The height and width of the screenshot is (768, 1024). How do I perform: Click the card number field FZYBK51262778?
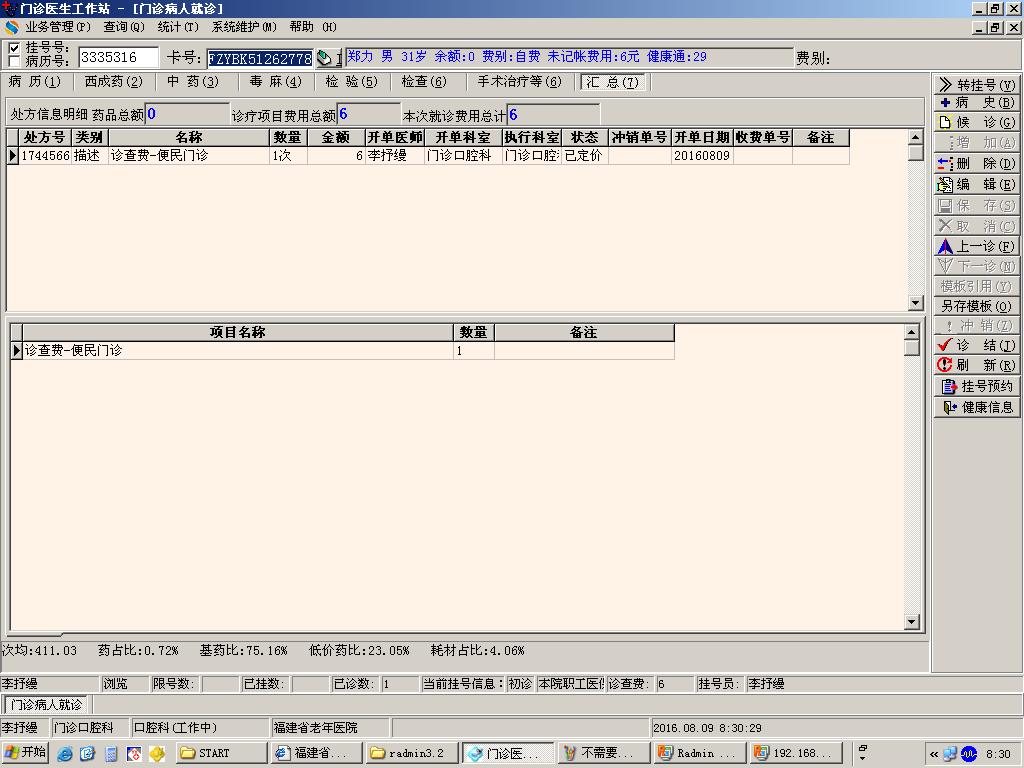(260, 58)
